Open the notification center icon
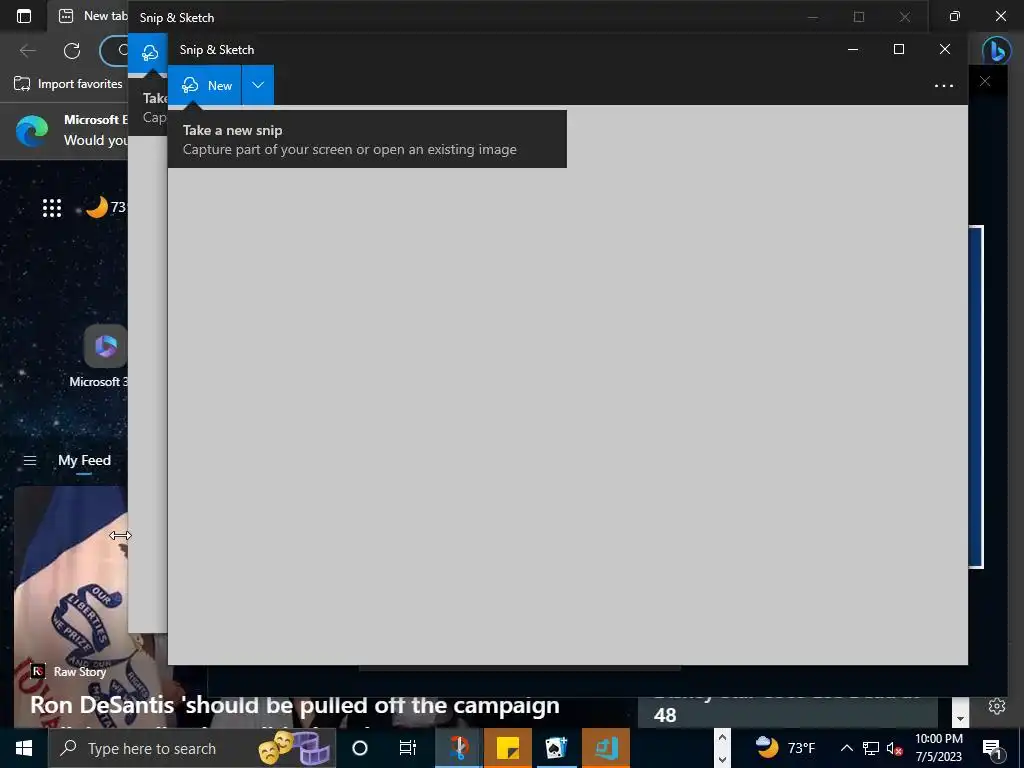The width and height of the screenshot is (1024, 768). [992, 748]
